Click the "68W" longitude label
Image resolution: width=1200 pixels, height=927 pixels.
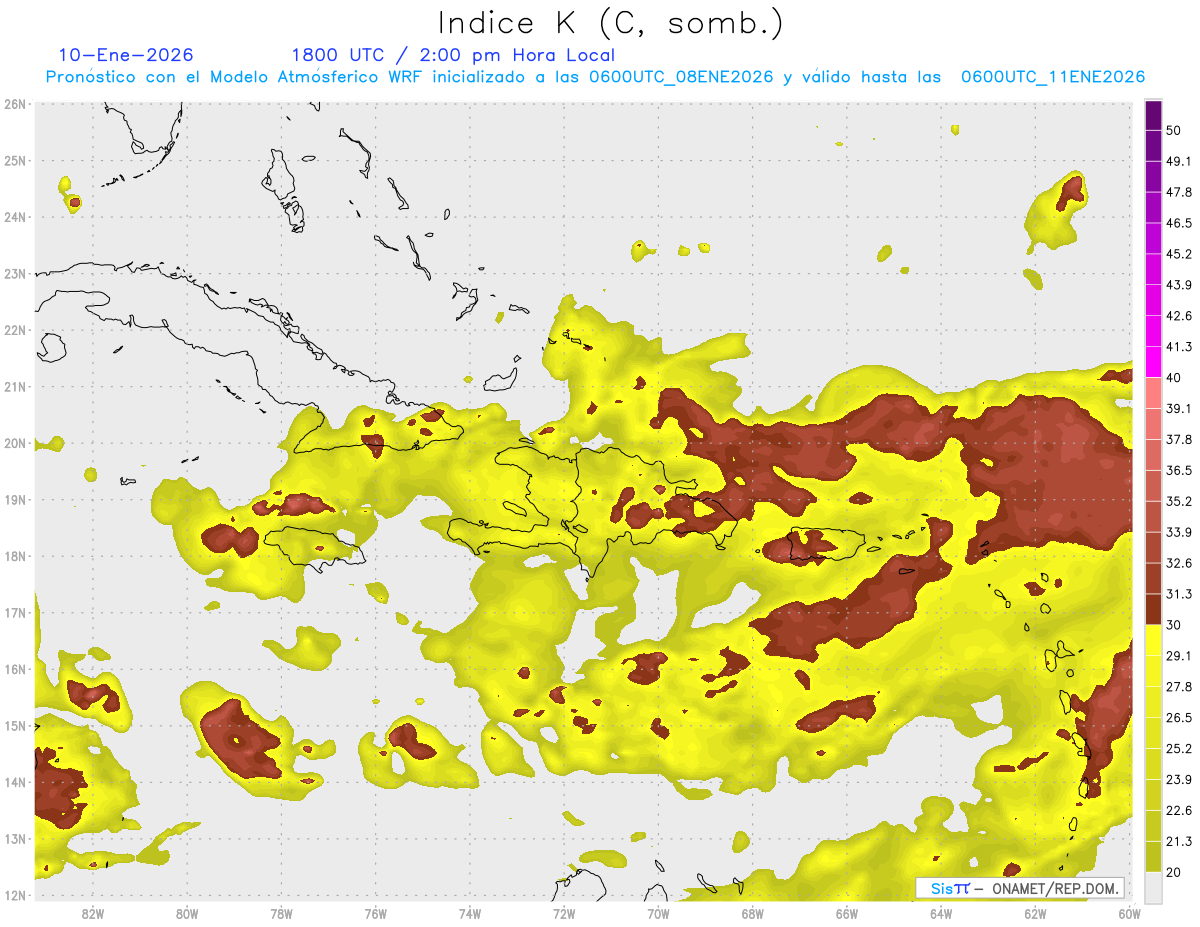point(753,913)
